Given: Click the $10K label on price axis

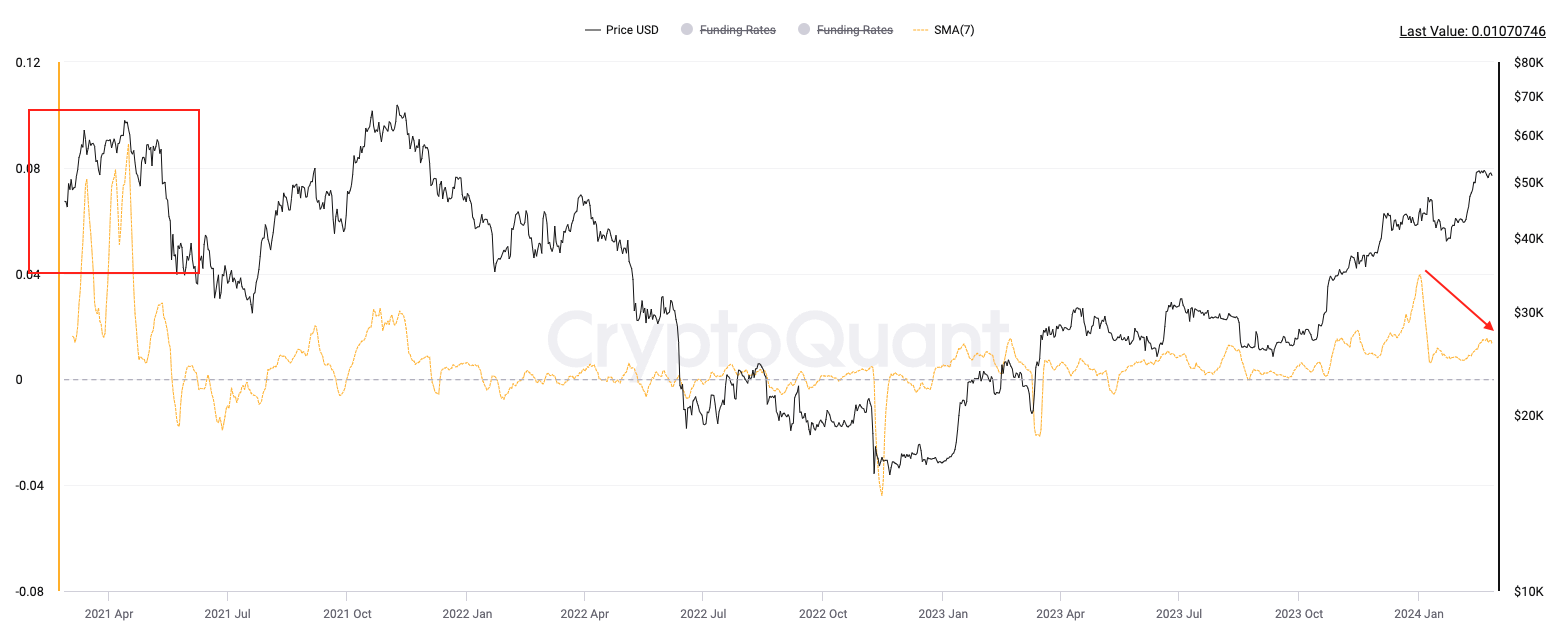Looking at the screenshot, I should point(1530,591).
